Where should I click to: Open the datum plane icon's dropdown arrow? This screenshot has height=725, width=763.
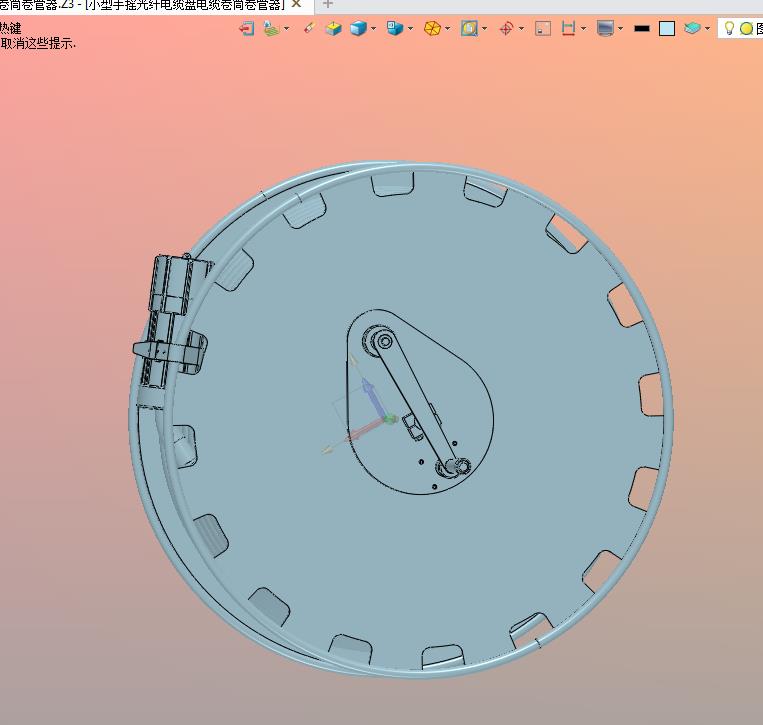[287, 29]
